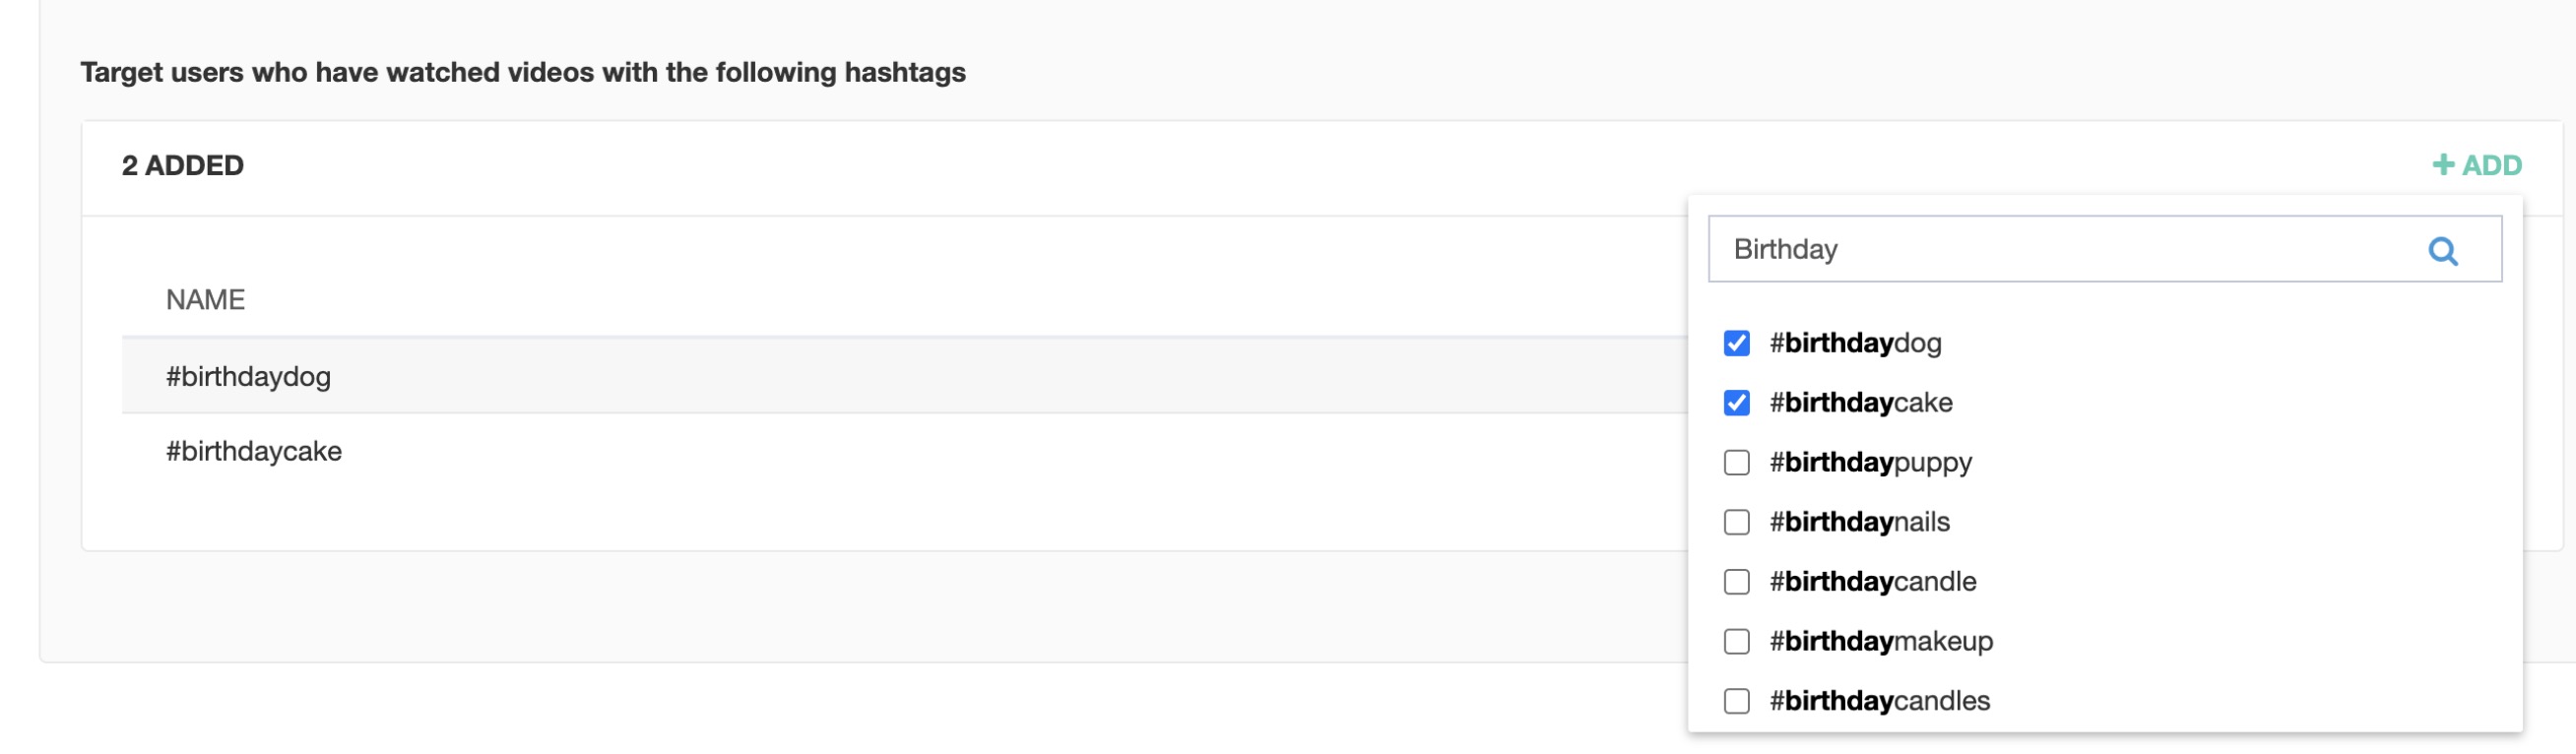Uncheck the #birthdaydog checkbox
The image size is (2576, 754).
click(1736, 343)
